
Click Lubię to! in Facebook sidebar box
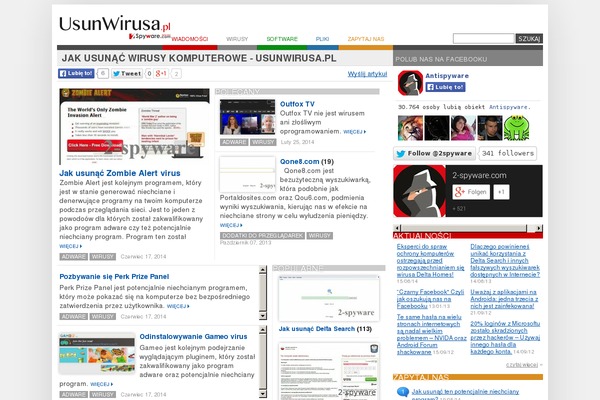click(x=445, y=87)
